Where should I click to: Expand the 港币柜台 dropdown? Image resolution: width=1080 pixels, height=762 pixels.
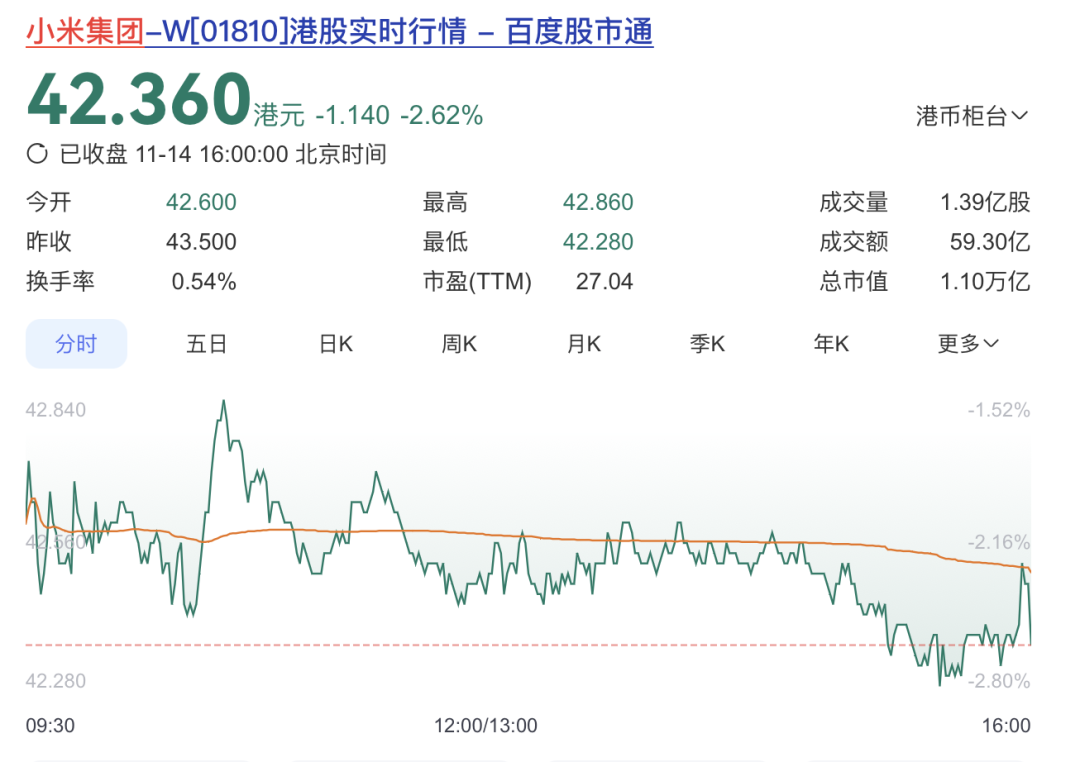click(972, 116)
